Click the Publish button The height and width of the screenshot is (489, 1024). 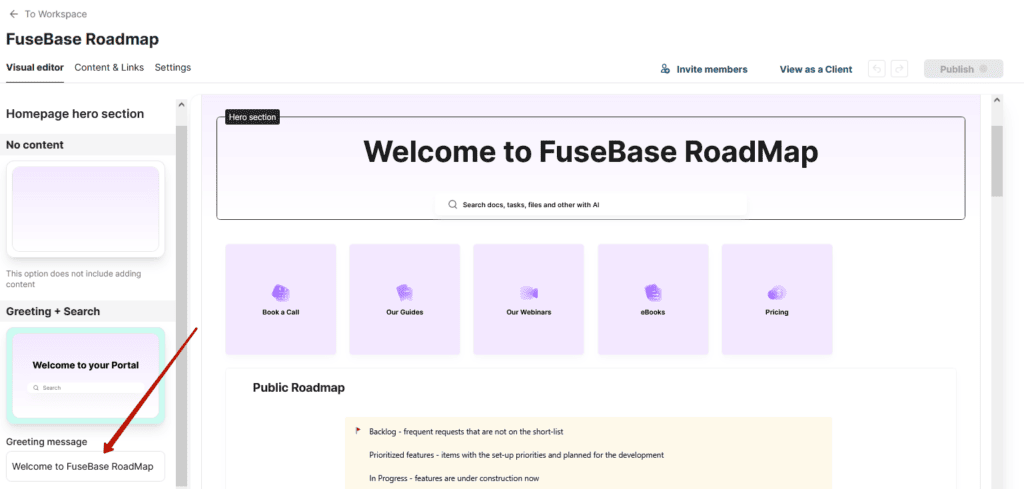click(963, 69)
